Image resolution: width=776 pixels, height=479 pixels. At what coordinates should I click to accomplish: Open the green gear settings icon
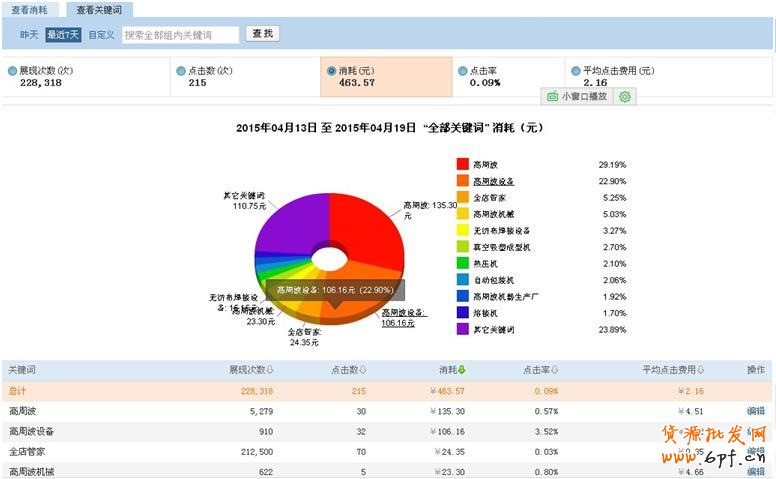tap(625, 96)
